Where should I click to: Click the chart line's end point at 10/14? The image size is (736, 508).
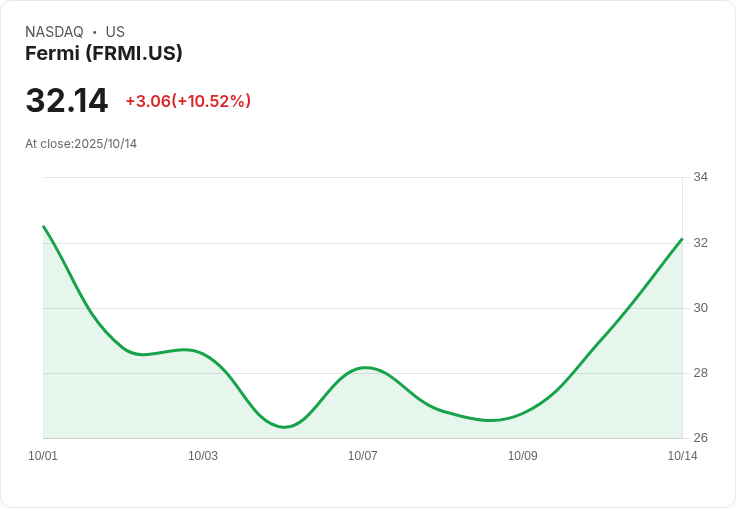tap(681, 240)
